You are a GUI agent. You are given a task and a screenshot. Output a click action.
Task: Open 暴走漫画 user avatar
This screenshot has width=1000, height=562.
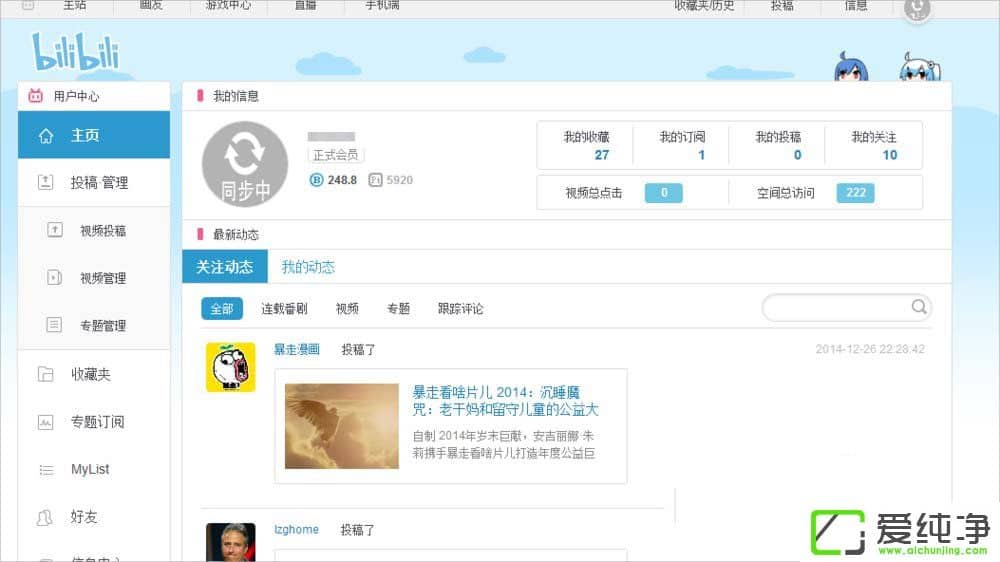230,367
